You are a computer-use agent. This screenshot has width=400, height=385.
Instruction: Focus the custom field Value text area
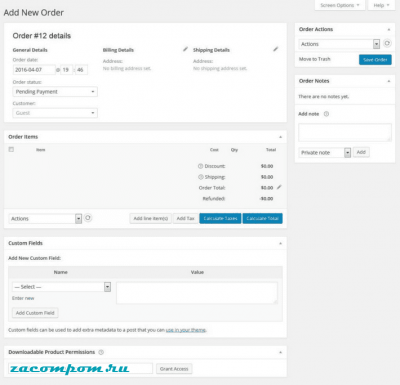point(197,293)
